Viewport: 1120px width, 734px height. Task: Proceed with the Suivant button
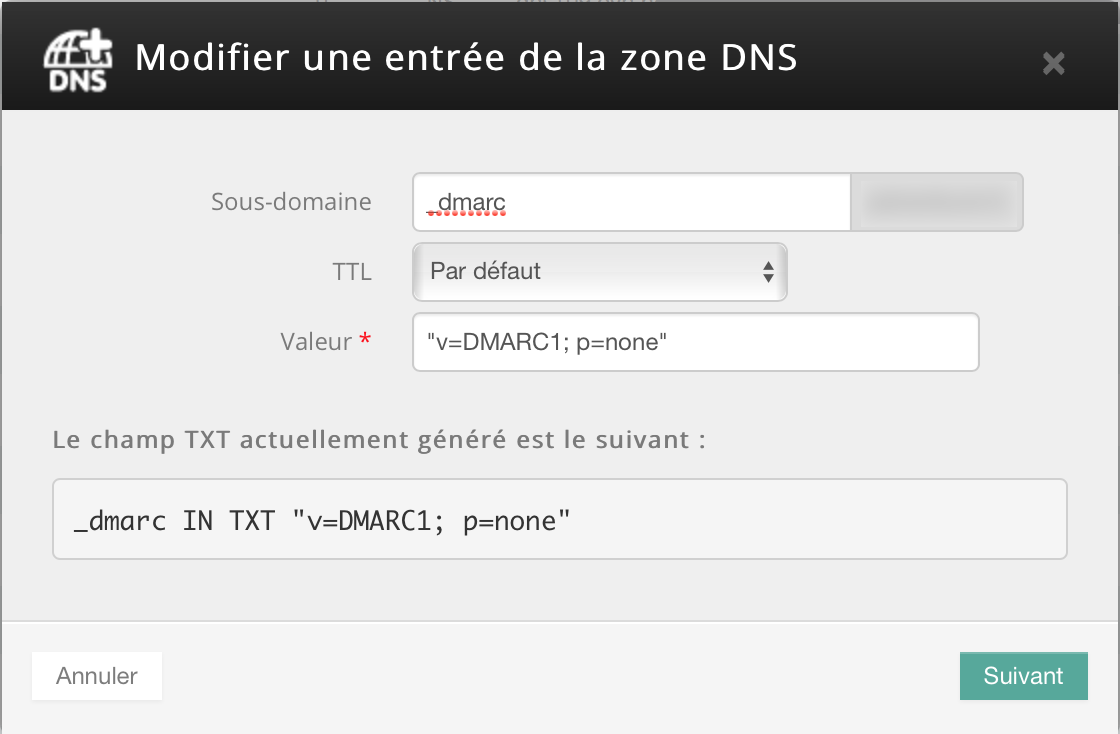pyautogui.click(x=1024, y=676)
